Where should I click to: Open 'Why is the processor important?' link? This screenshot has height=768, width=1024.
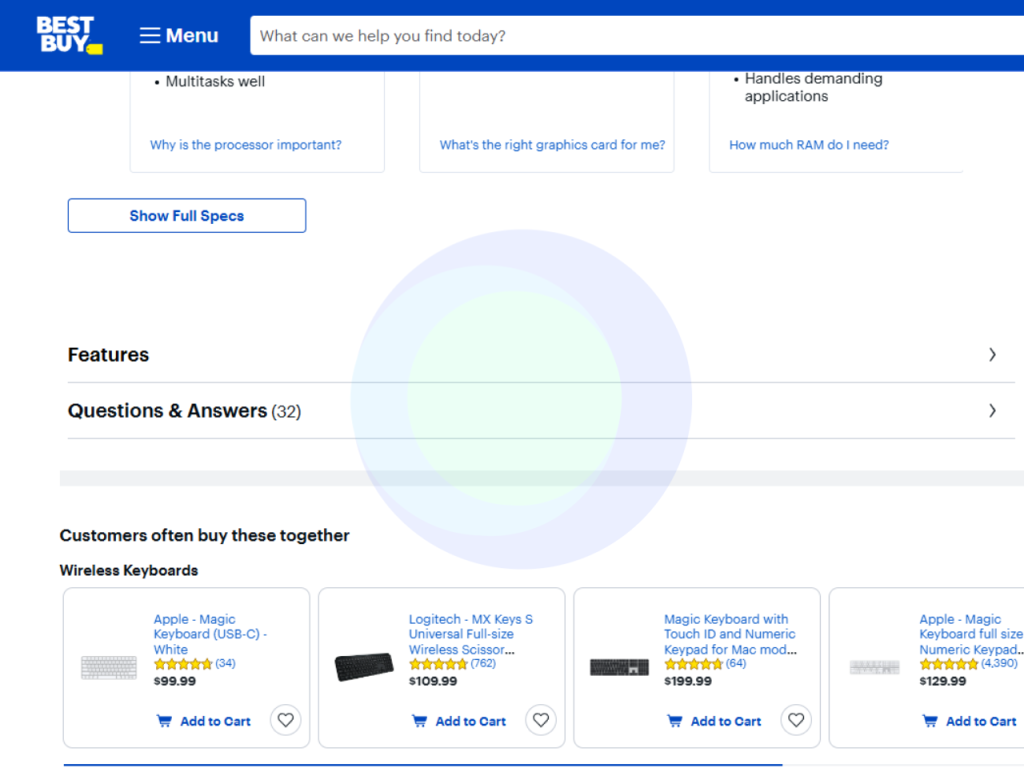click(246, 144)
